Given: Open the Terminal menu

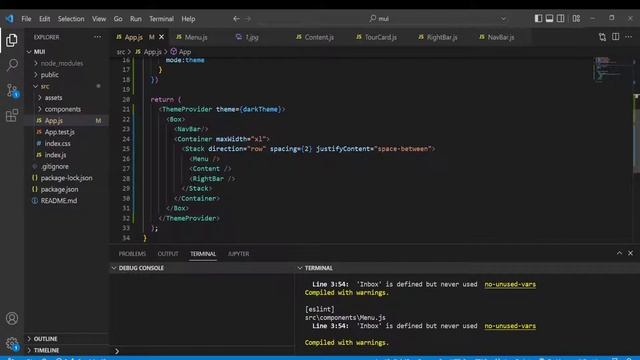Looking at the screenshot, I should tap(161, 19).
